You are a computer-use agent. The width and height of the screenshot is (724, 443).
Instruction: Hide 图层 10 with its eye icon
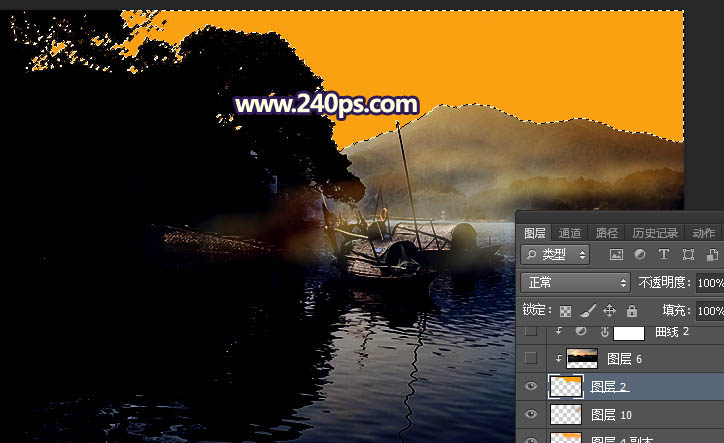point(531,414)
